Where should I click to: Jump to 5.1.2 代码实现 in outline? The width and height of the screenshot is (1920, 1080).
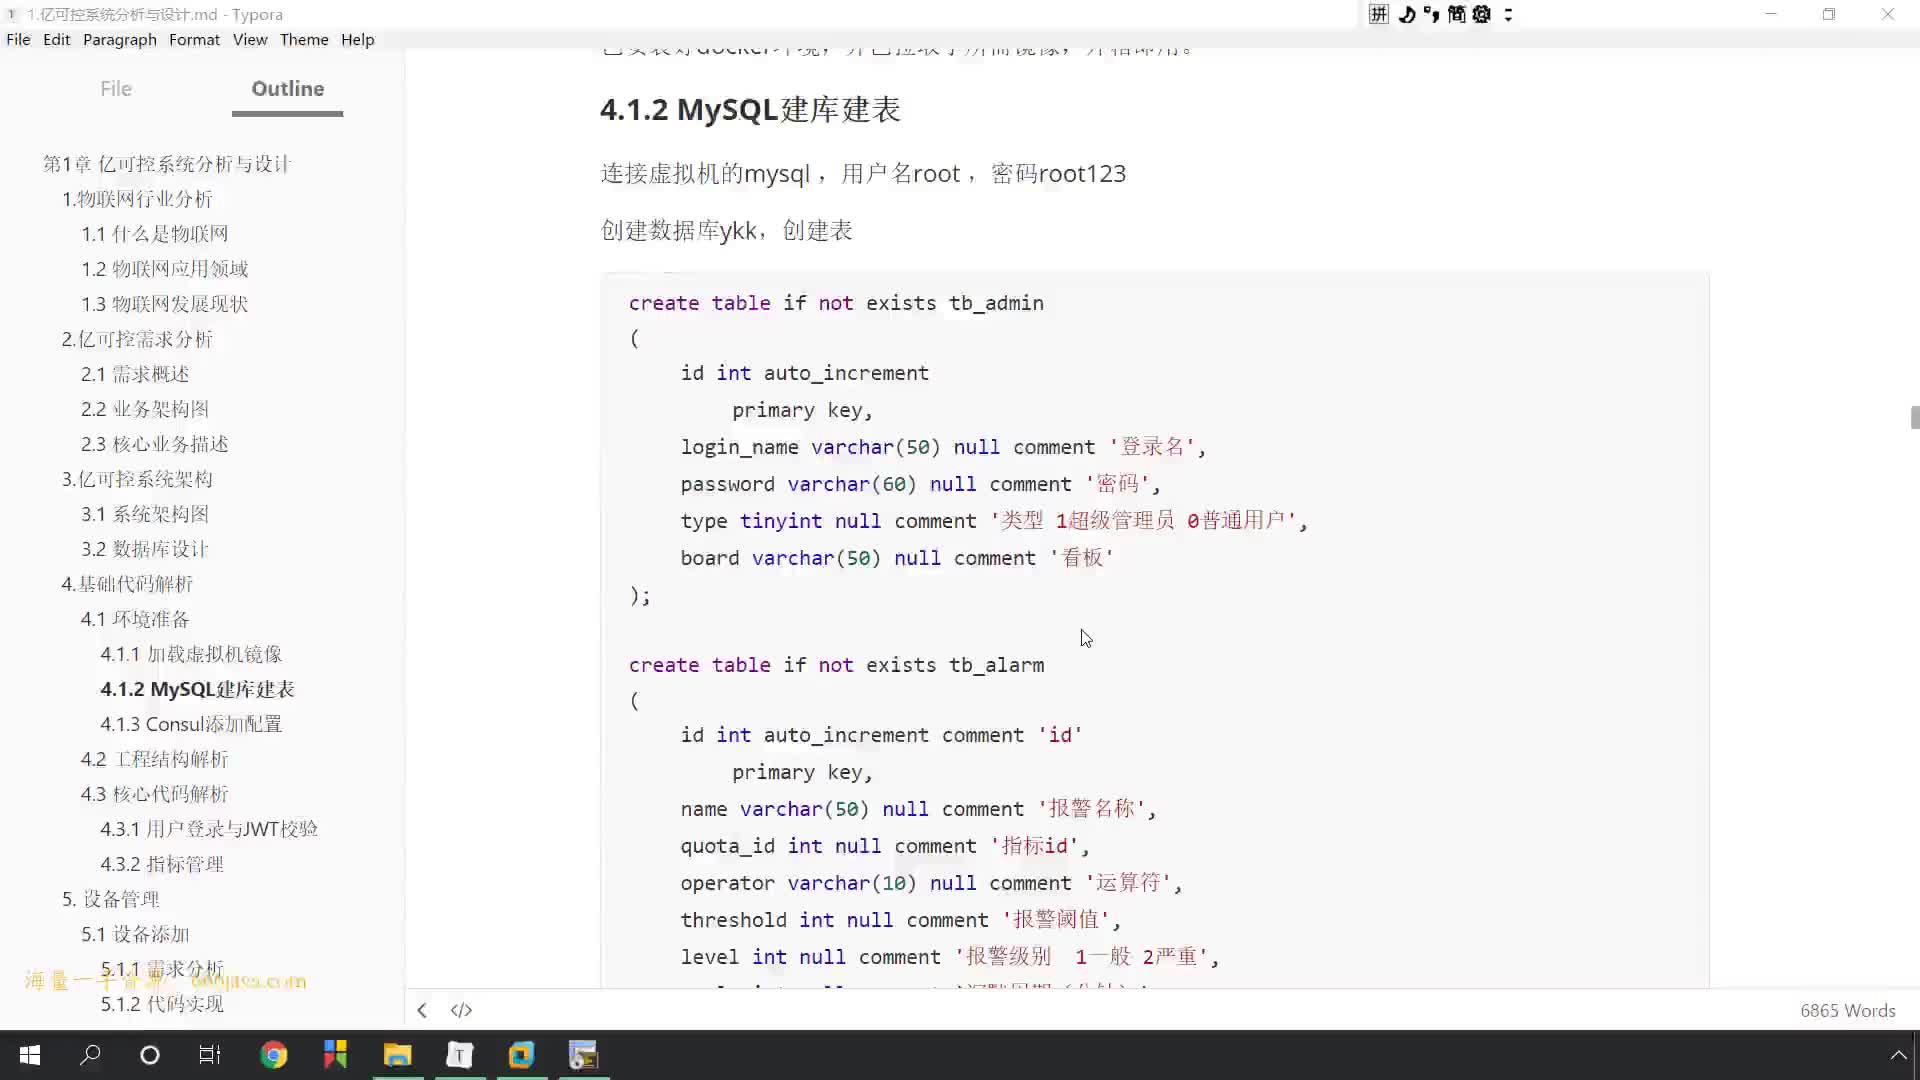pyautogui.click(x=162, y=1004)
